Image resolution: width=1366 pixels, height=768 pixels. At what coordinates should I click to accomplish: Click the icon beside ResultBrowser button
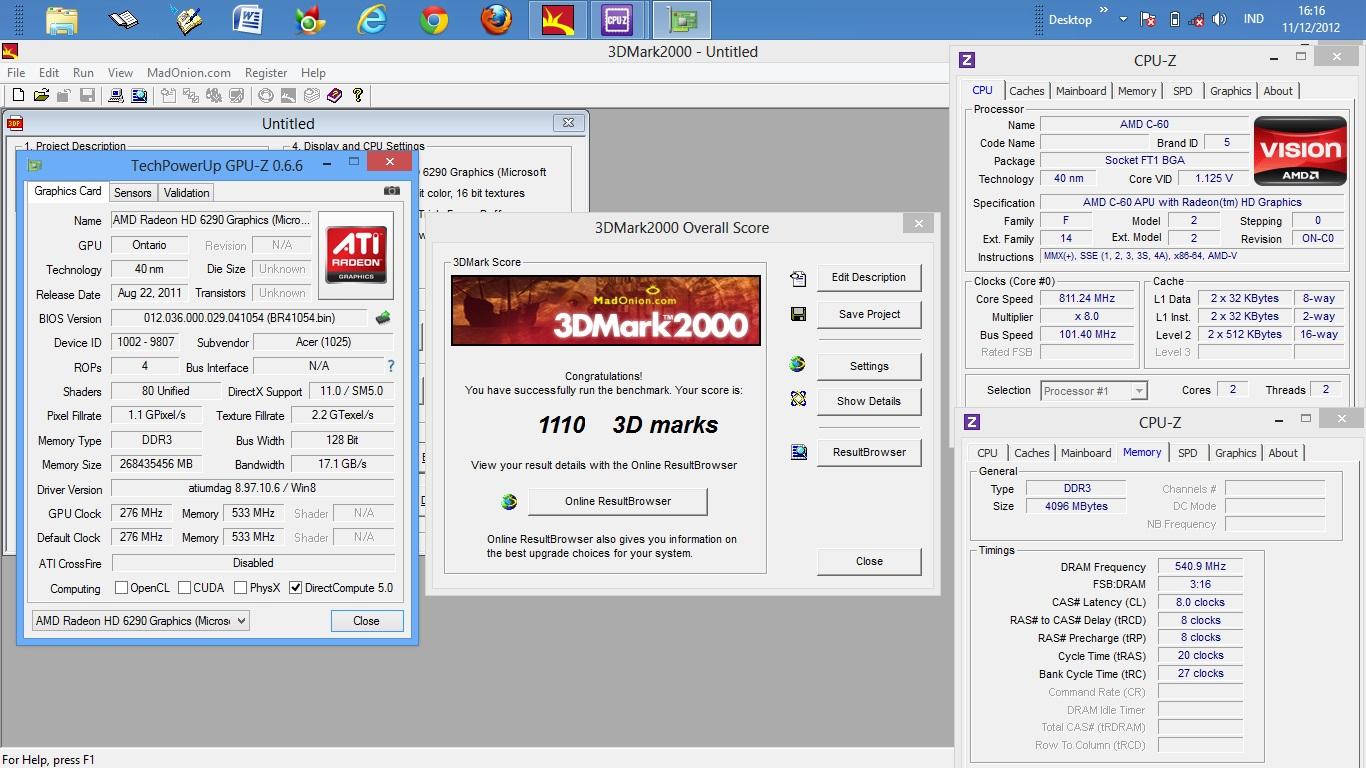click(x=798, y=452)
